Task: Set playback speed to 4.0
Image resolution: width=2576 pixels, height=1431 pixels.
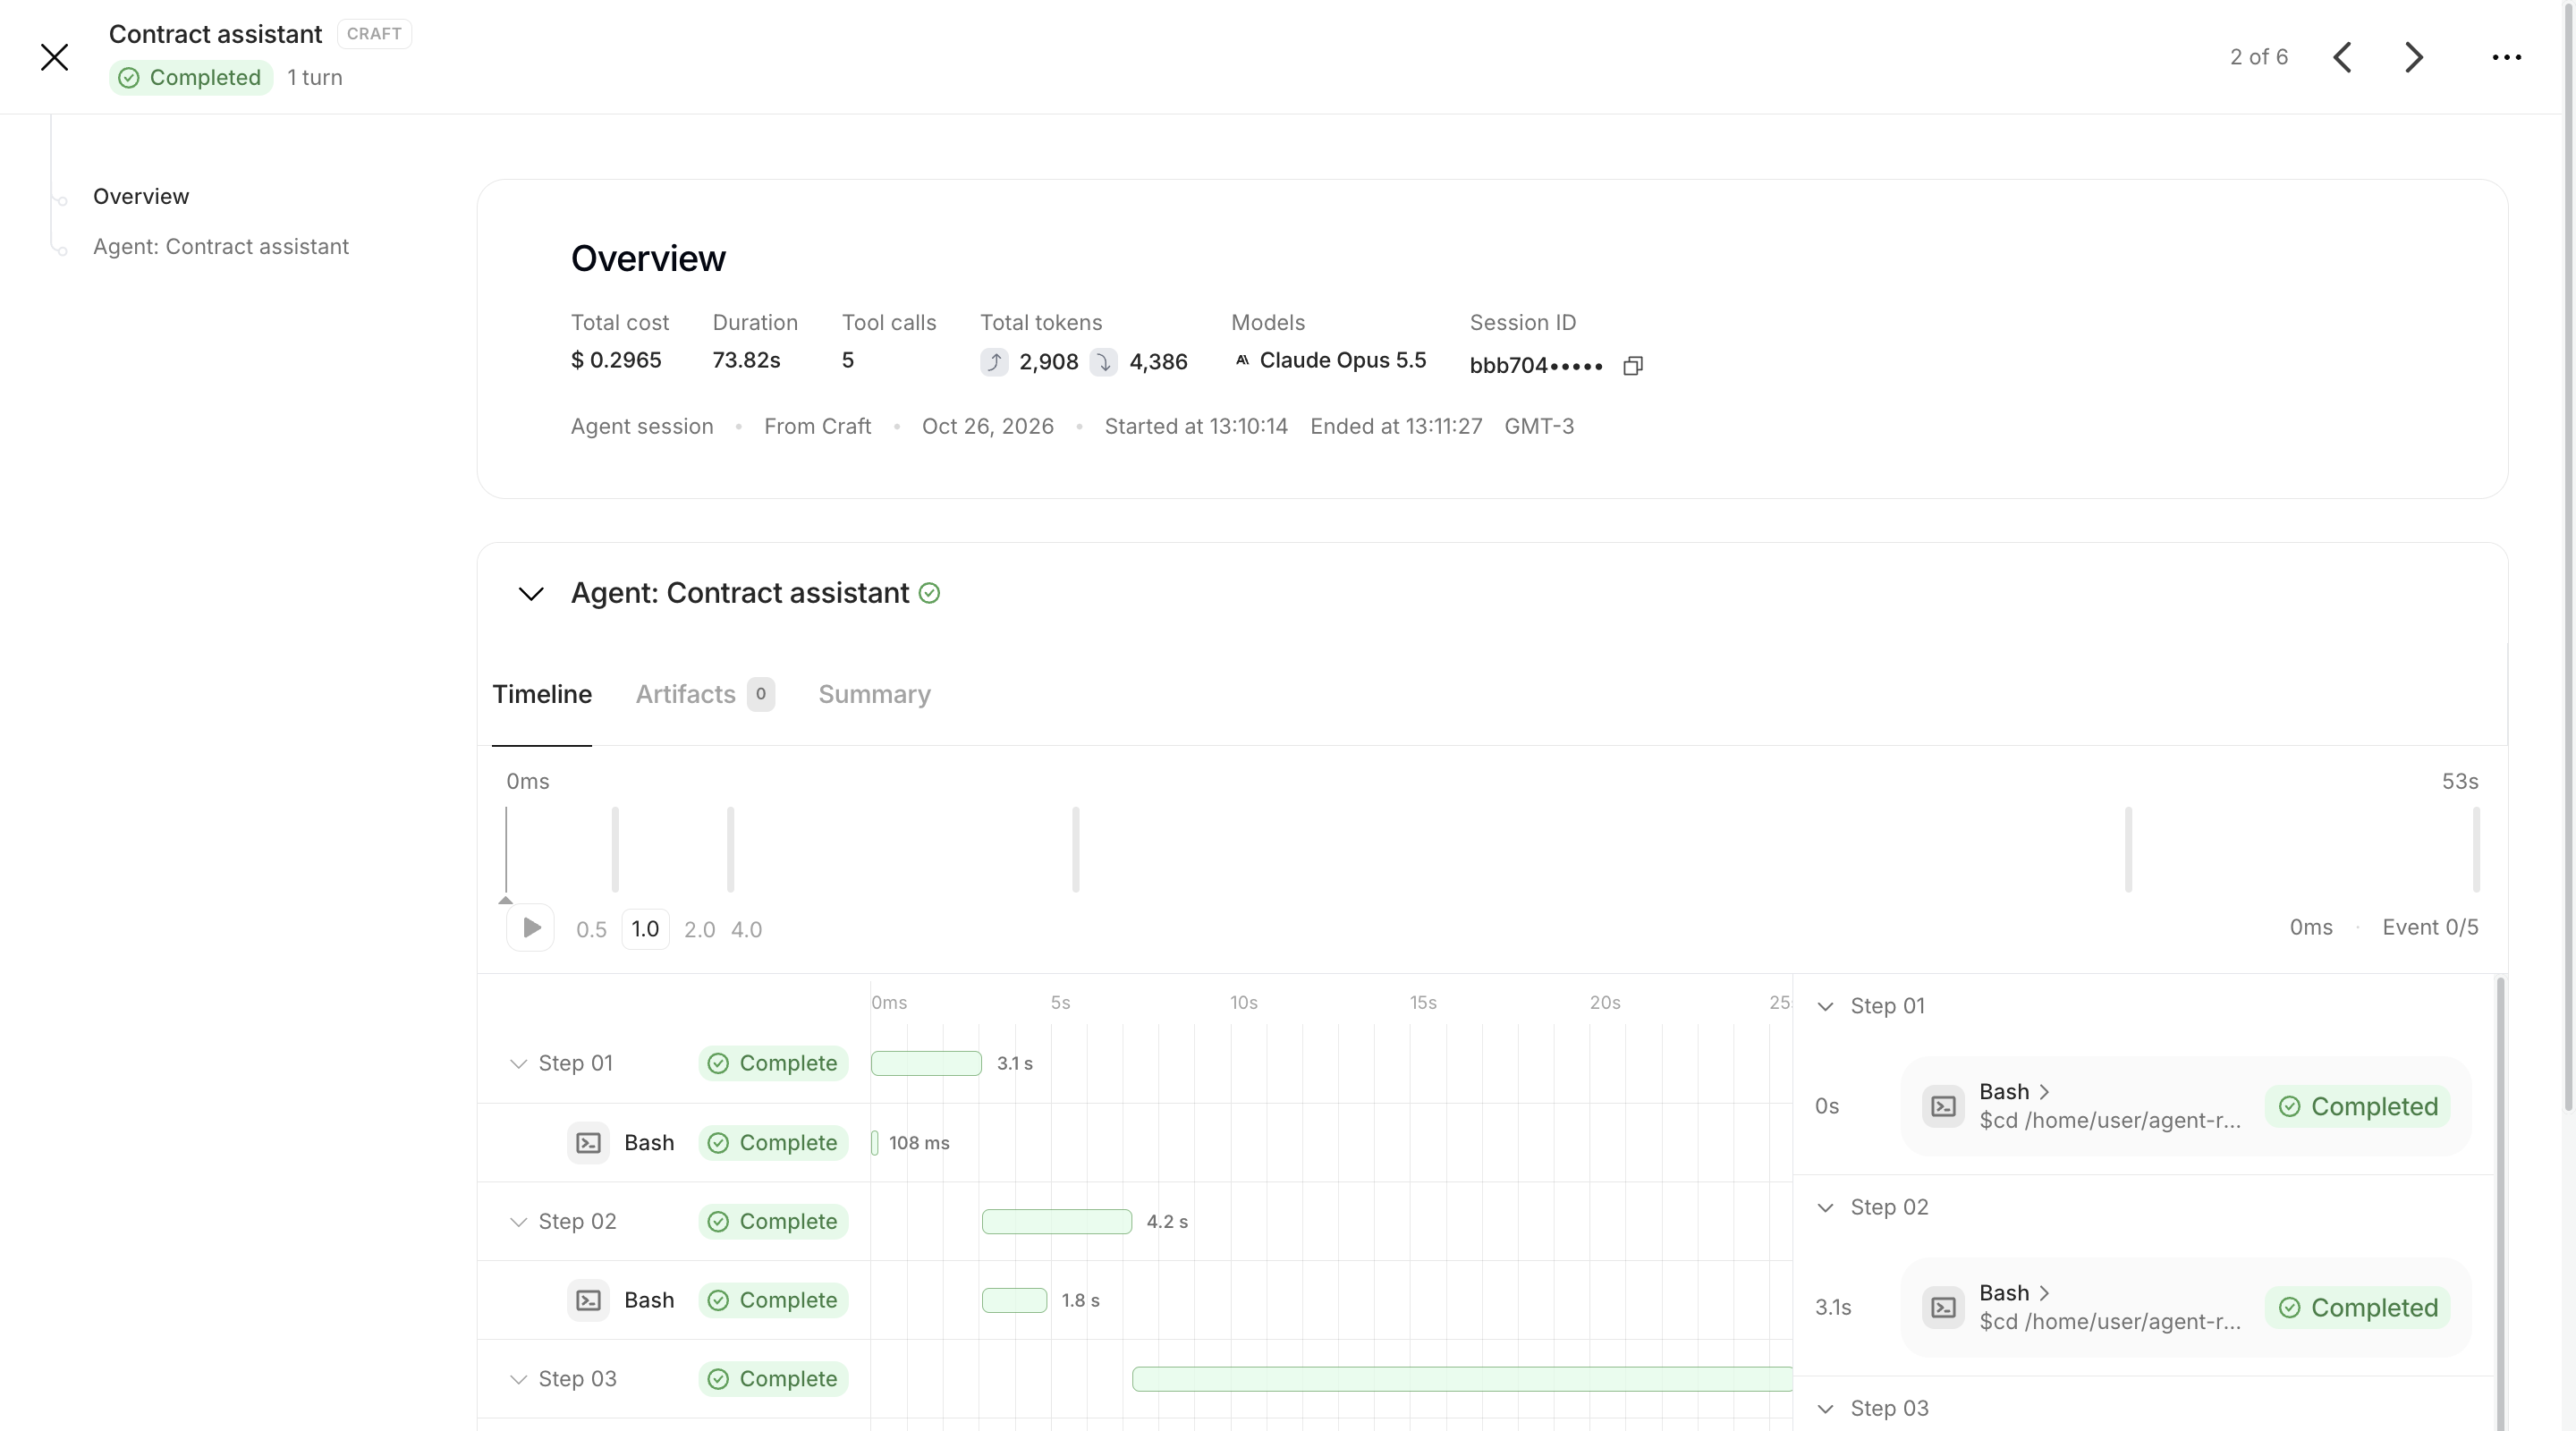Action: tap(746, 929)
